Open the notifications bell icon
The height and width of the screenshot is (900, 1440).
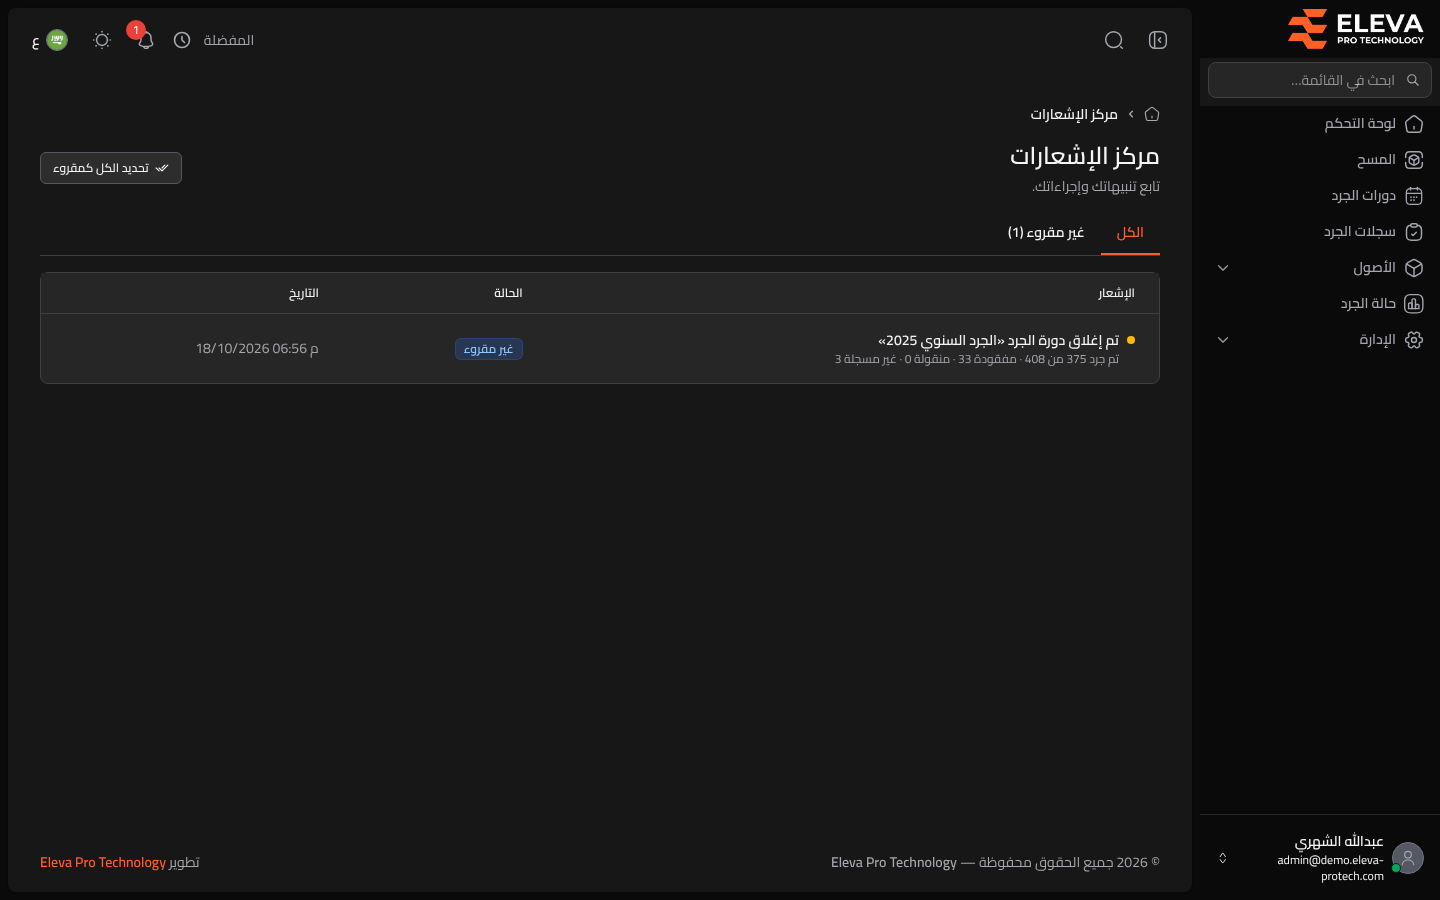click(x=145, y=40)
